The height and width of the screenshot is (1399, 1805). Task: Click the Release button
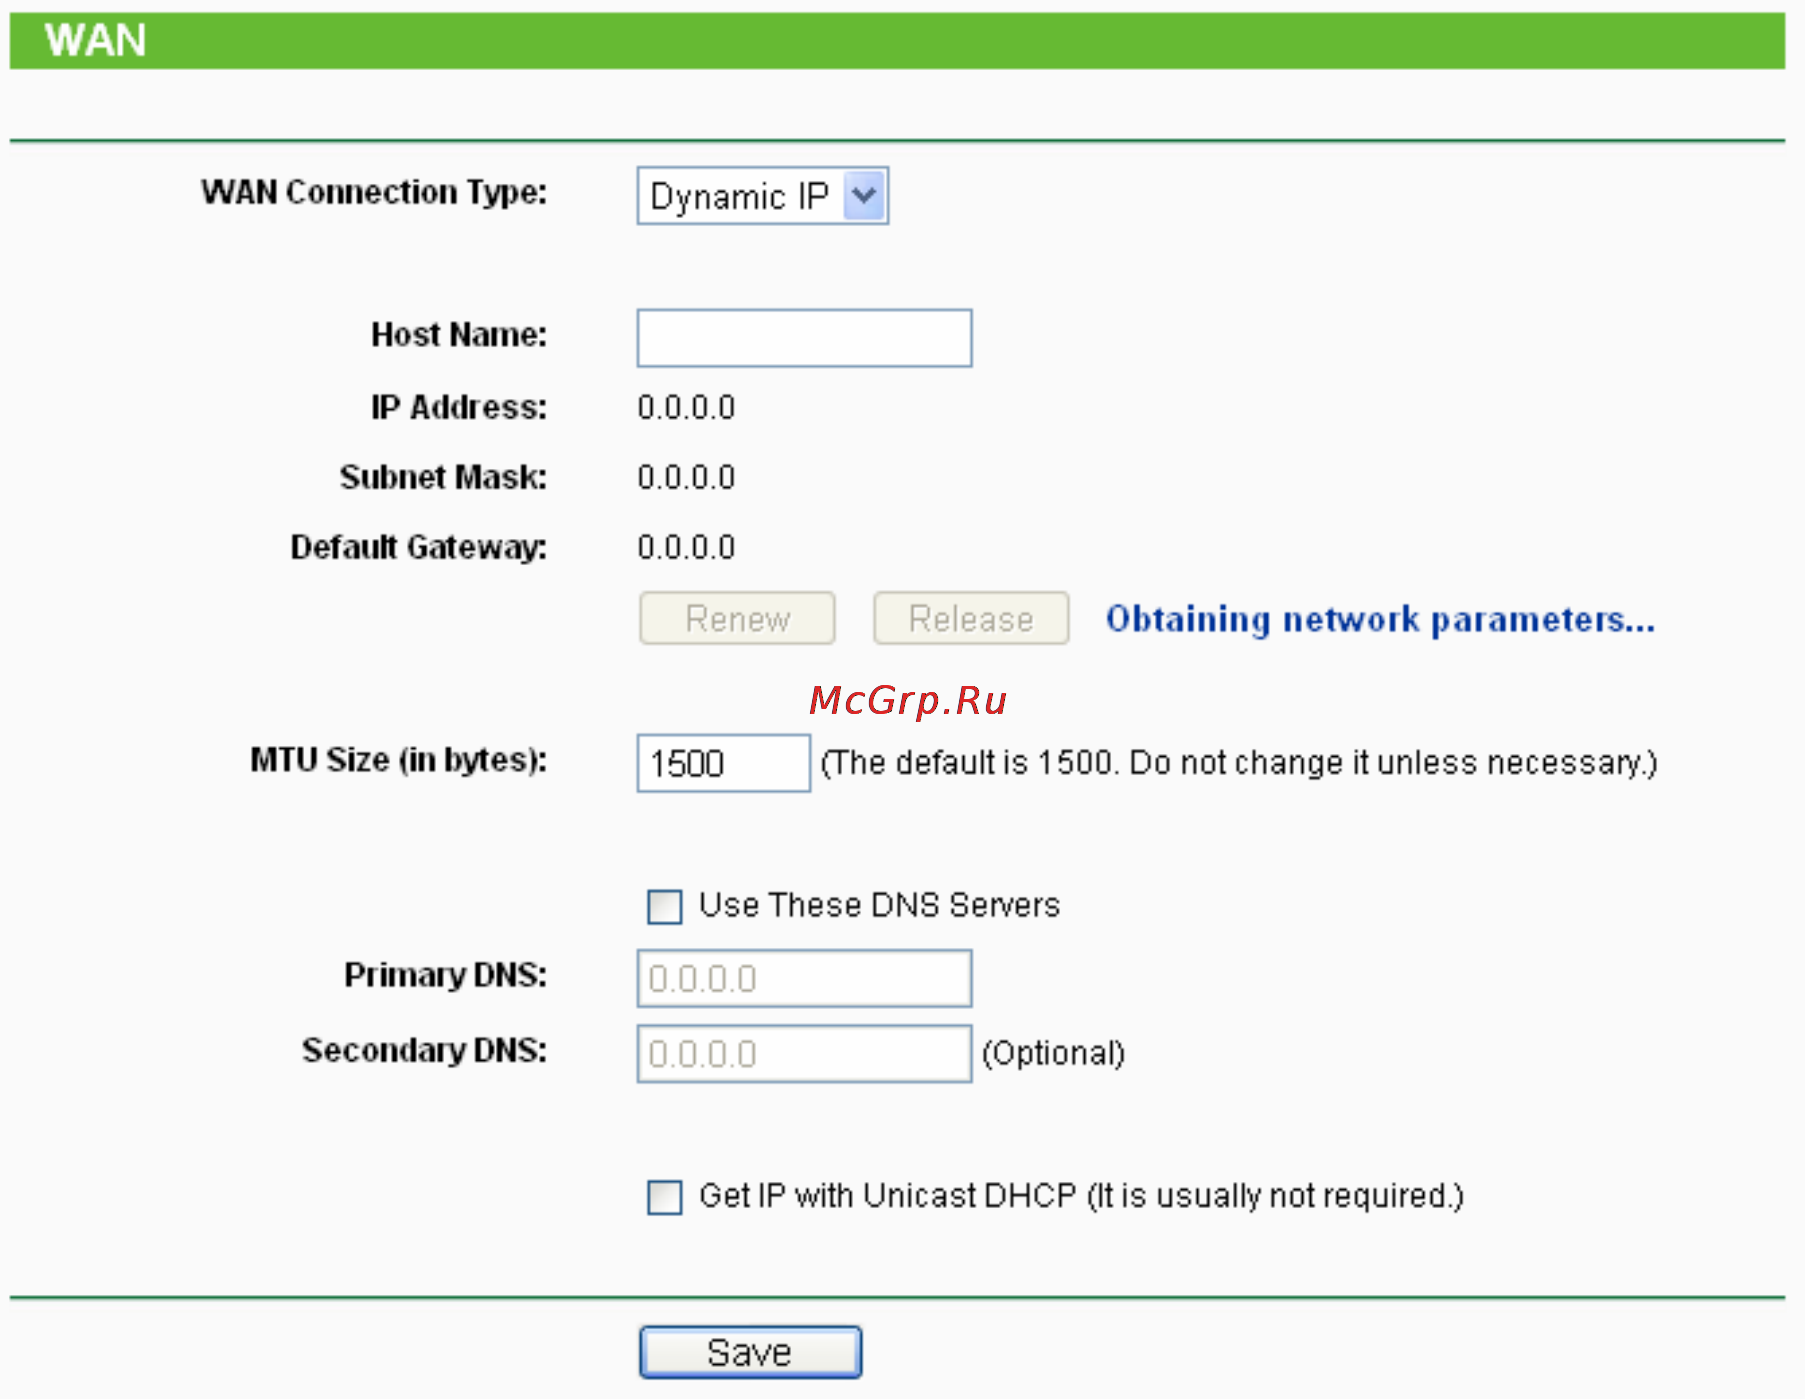coord(971,618)
